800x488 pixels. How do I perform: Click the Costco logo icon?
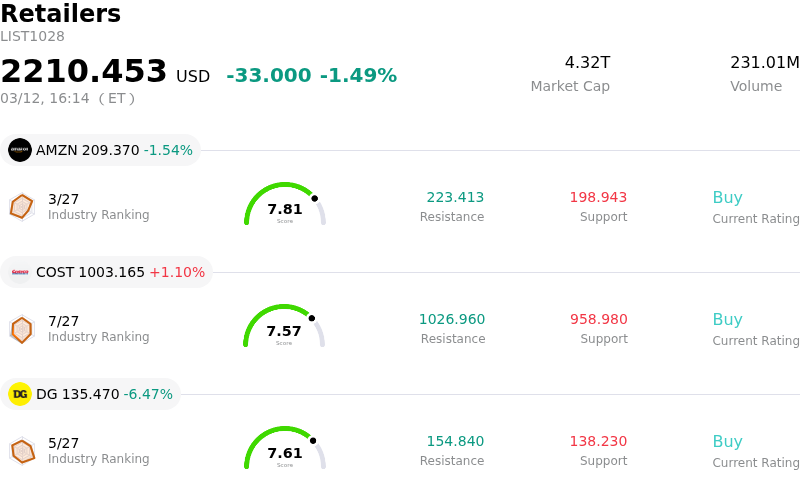pos(20,272)
